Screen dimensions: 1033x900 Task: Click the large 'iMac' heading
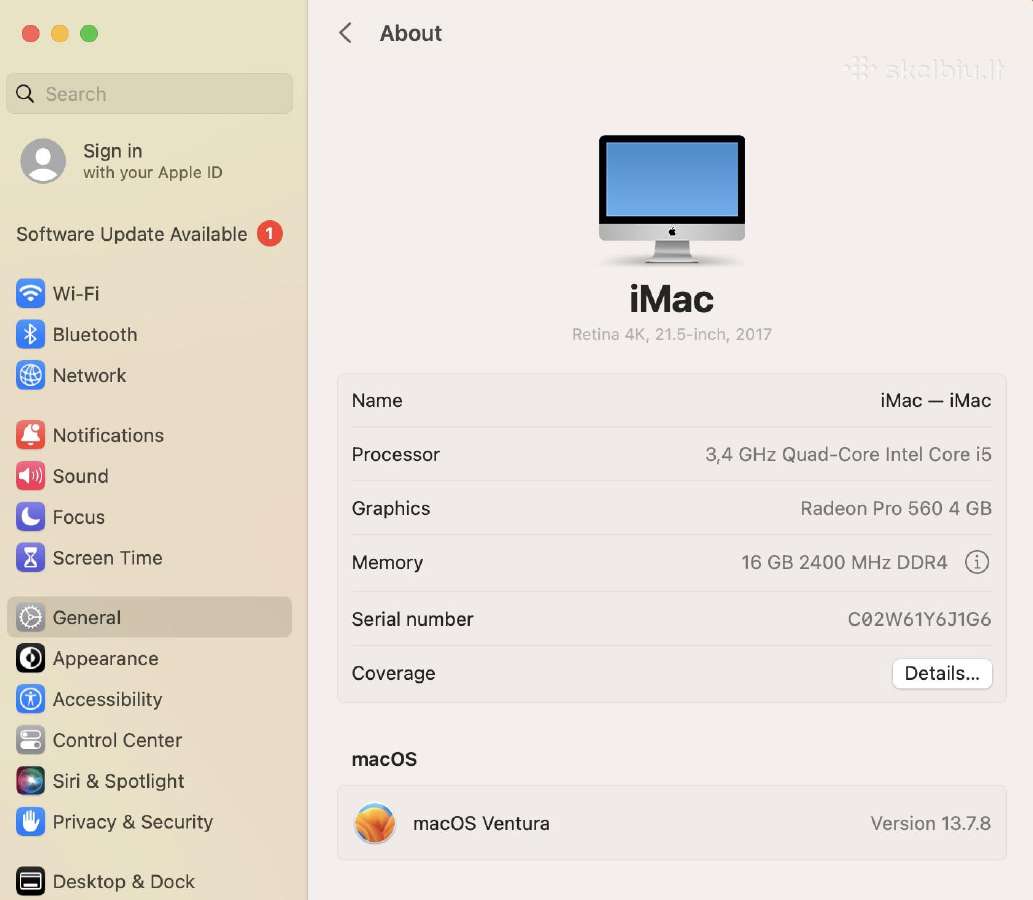pos(671,299)
